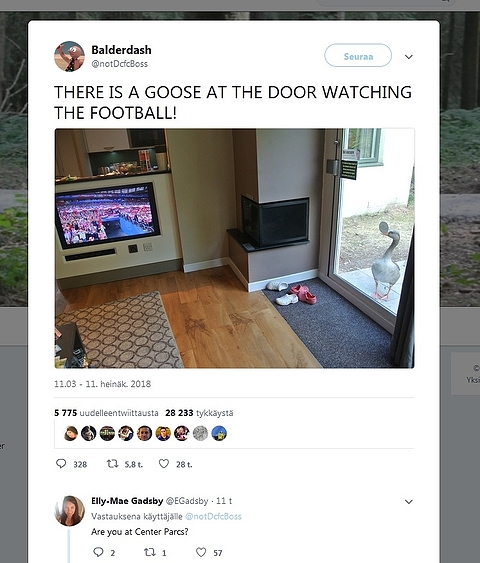The height and width of the screenshot is (563, 480).
Task: Open the tweet options chevron next to Seuraa
Action: pos(409,57)
